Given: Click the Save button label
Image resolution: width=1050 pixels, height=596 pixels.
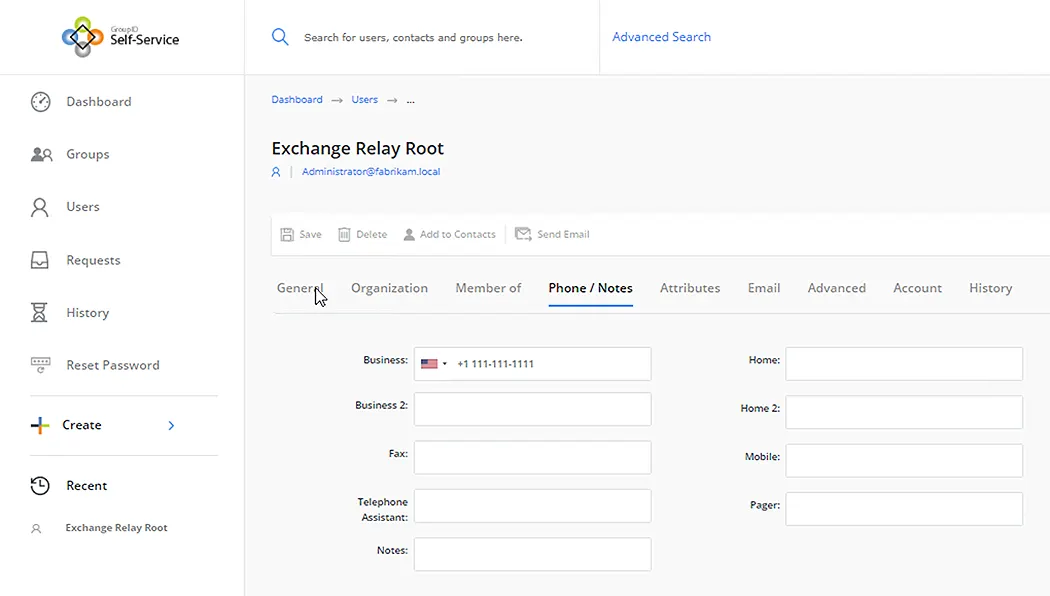Looking at the screenshot, I should click(310, 234).
